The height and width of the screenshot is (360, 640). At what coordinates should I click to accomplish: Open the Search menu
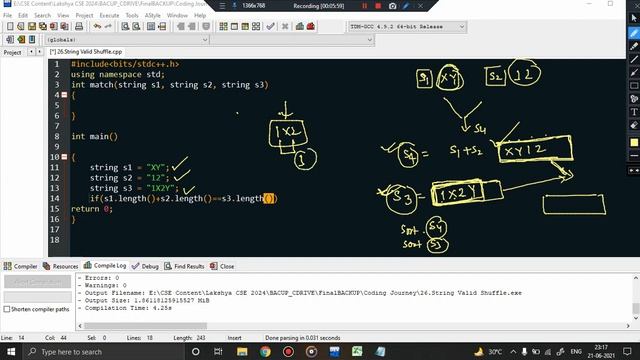(42, 15)
